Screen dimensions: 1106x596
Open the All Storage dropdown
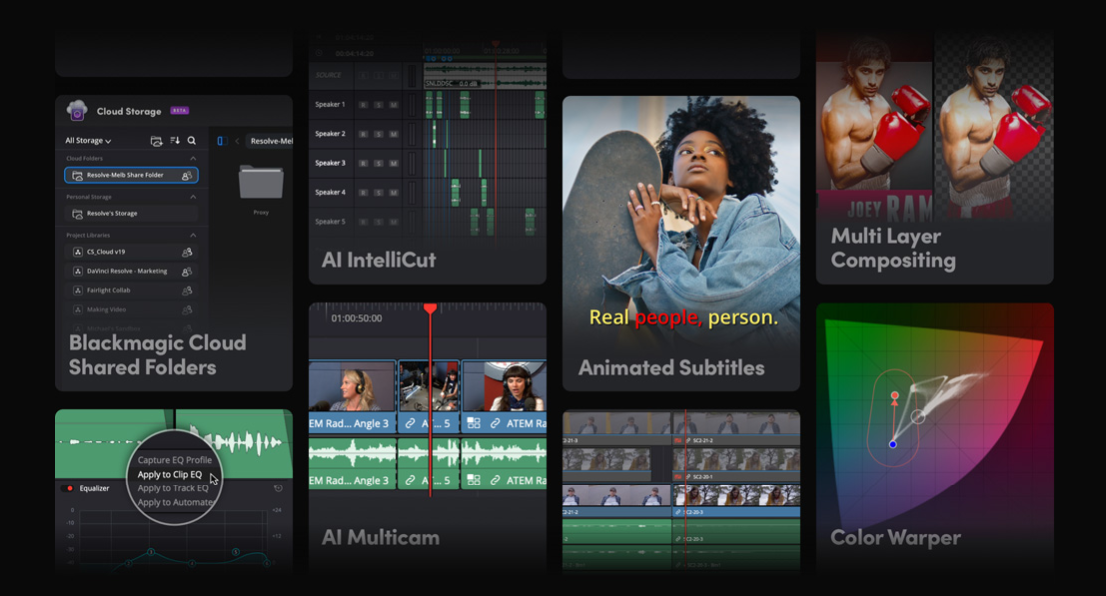88,140
